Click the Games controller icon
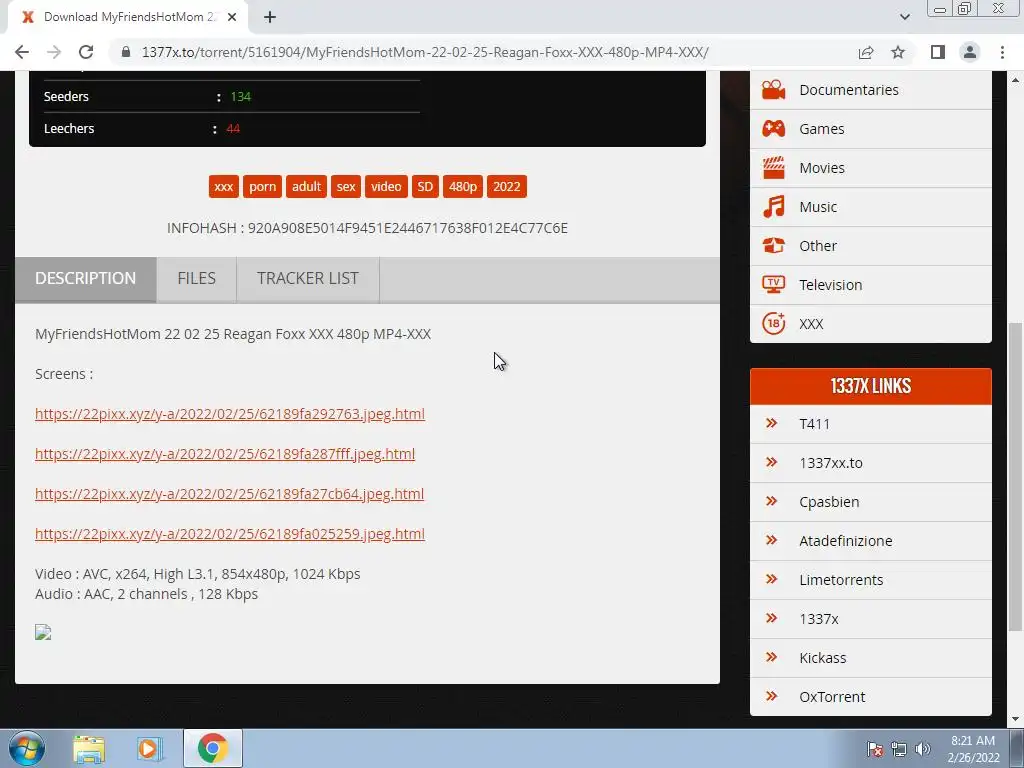The image size is (1024, 768). click(773, 129)
